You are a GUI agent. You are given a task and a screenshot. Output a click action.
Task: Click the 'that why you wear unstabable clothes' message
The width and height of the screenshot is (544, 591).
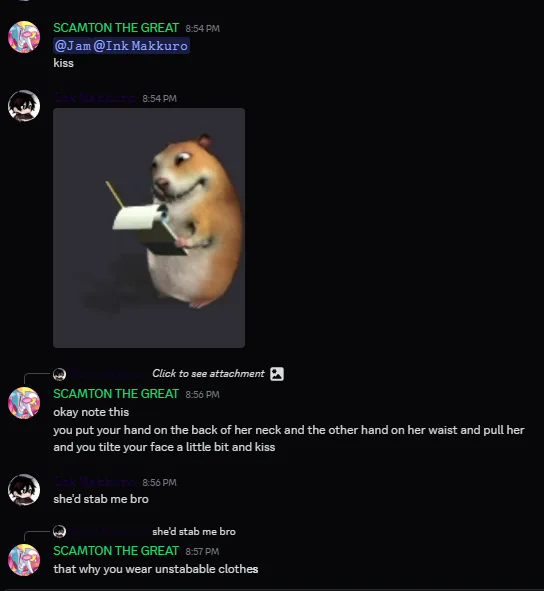point(156,569)
